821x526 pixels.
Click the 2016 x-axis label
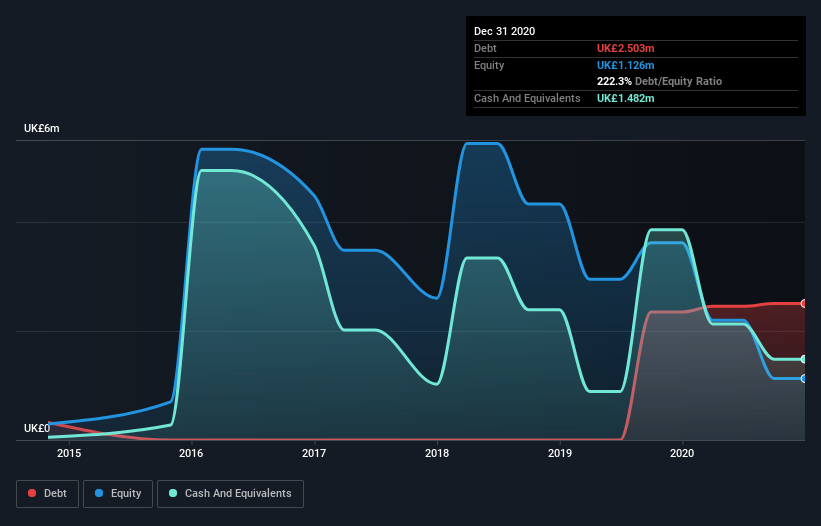(x=191, y=453)
